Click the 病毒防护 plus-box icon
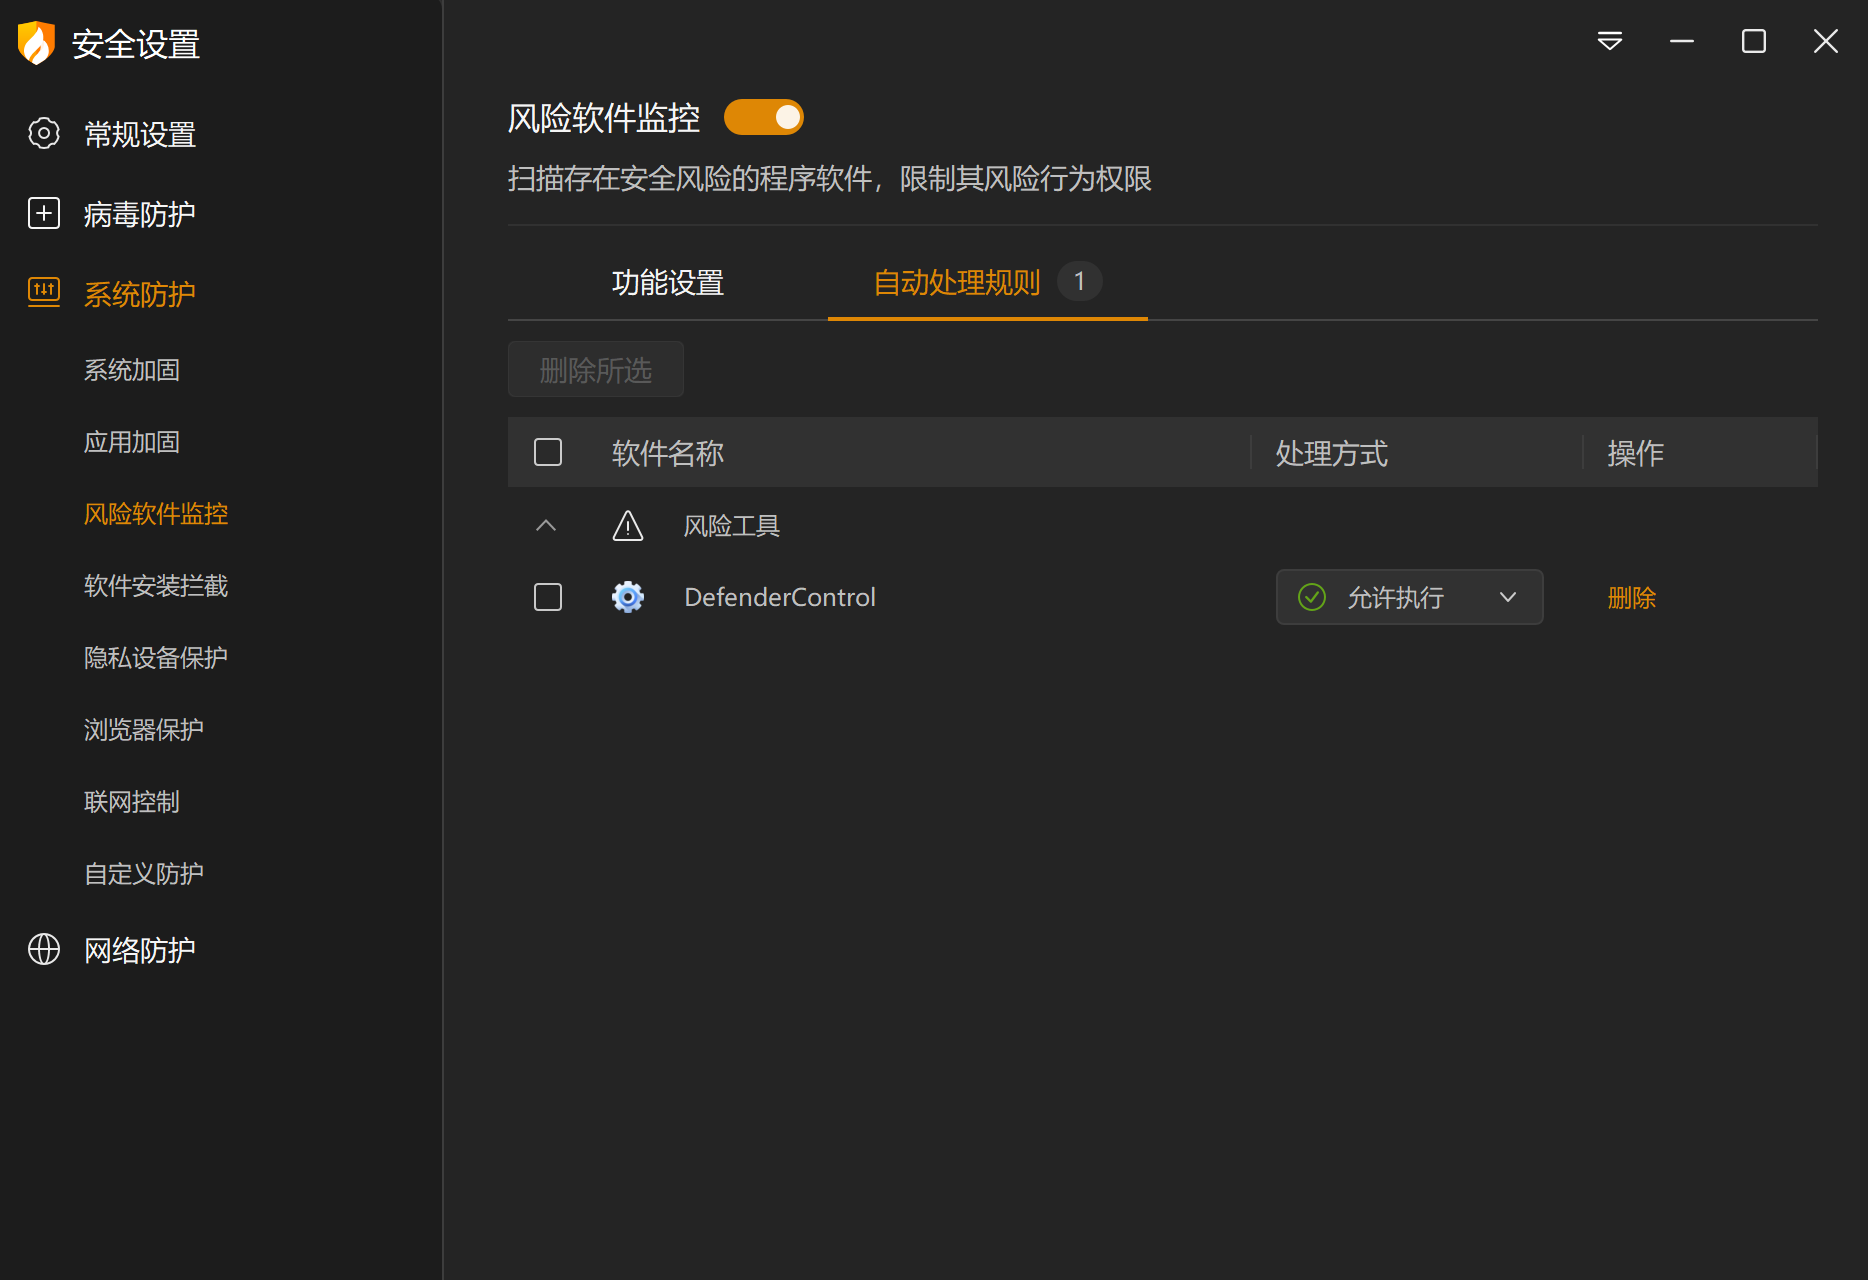The image size is (1868, 1280). (x=44, y=213)
